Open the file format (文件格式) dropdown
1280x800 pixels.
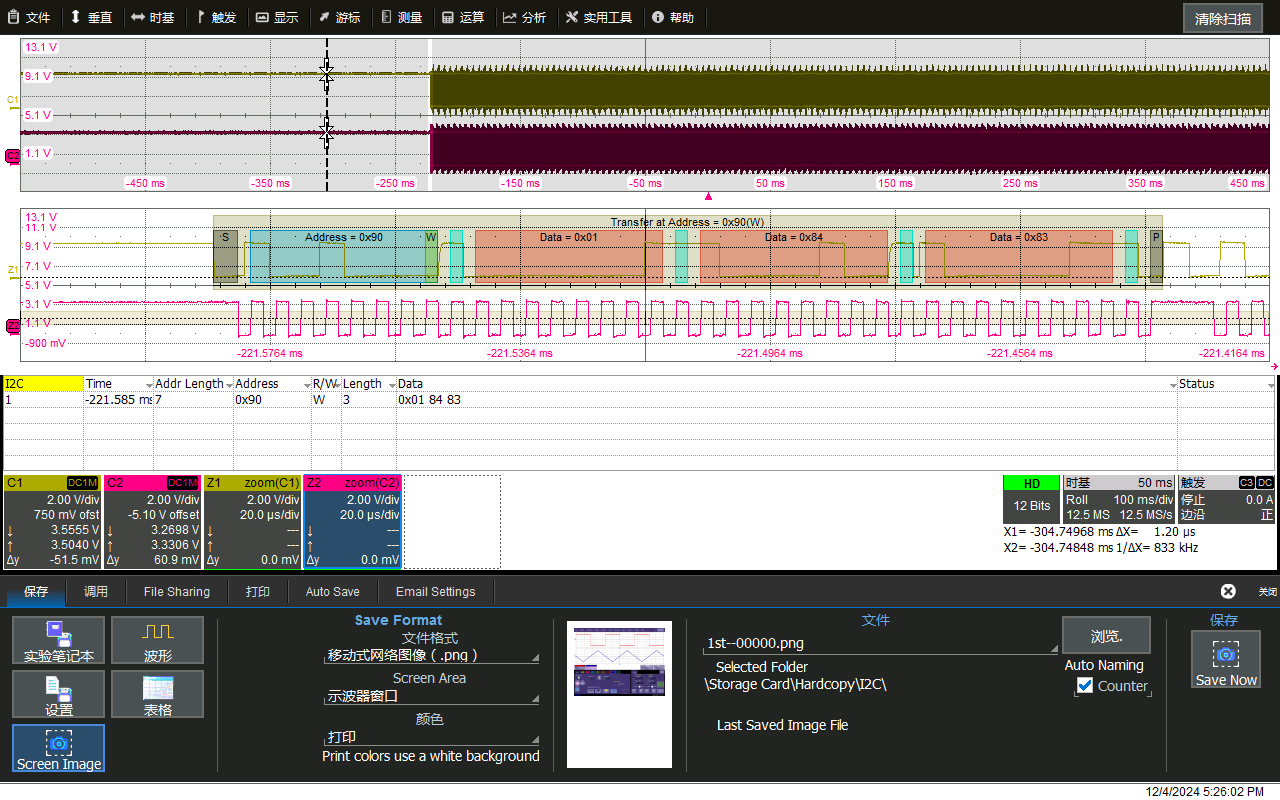click(x=431, y=656)
